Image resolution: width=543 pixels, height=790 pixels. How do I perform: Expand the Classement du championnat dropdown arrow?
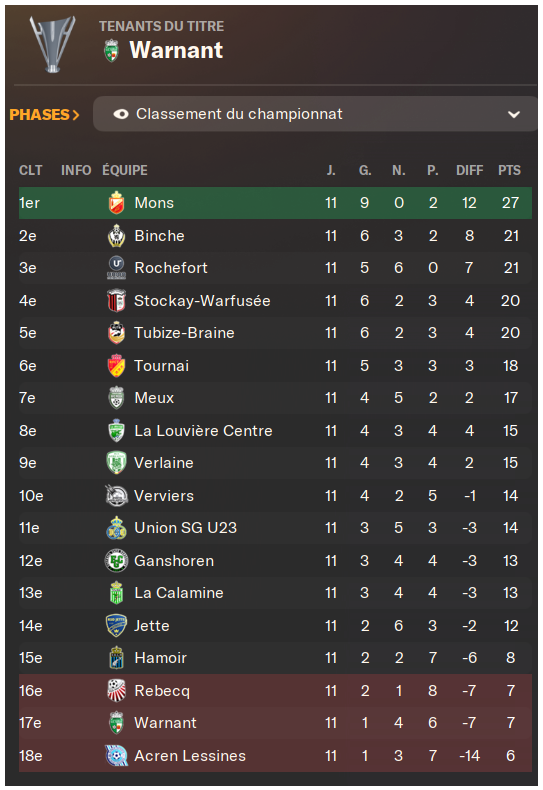coord(514,114)
